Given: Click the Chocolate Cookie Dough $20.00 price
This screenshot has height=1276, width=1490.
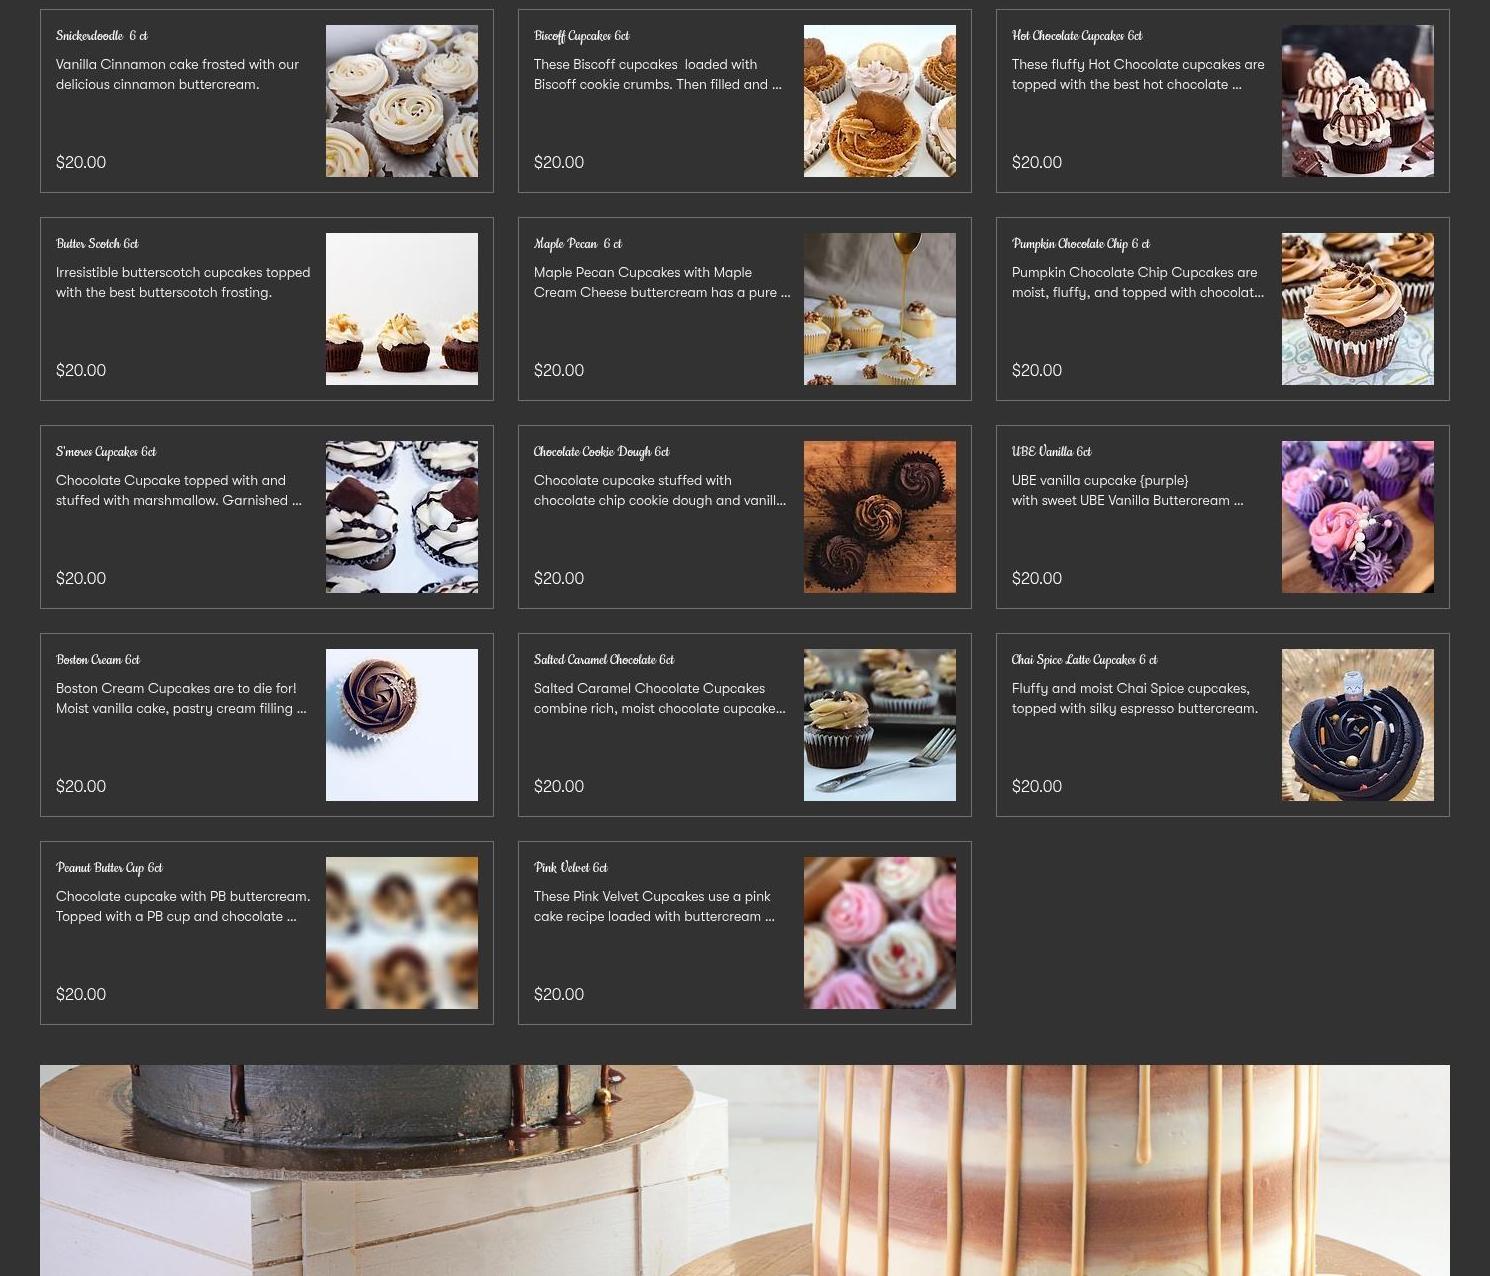Looking at the screenshot, I should (x=559, y=578).
